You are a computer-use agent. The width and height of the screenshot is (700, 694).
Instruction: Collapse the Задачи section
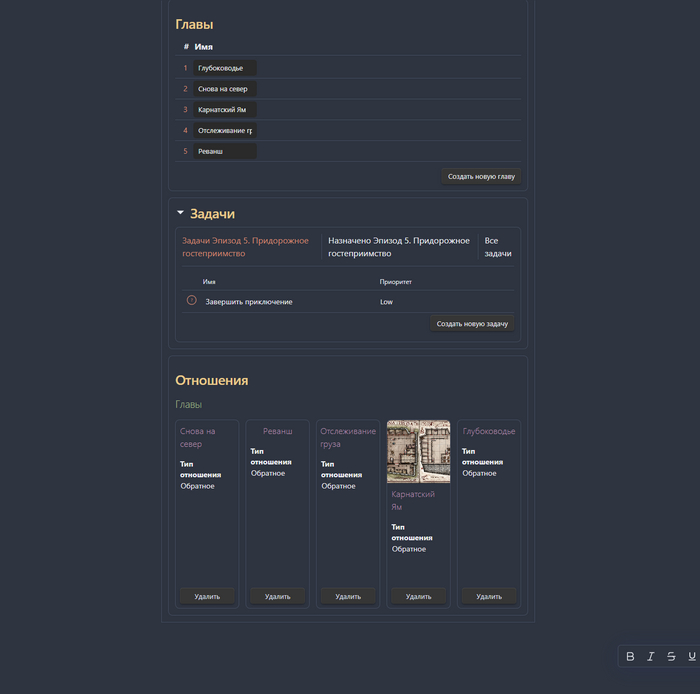[180, 213]
